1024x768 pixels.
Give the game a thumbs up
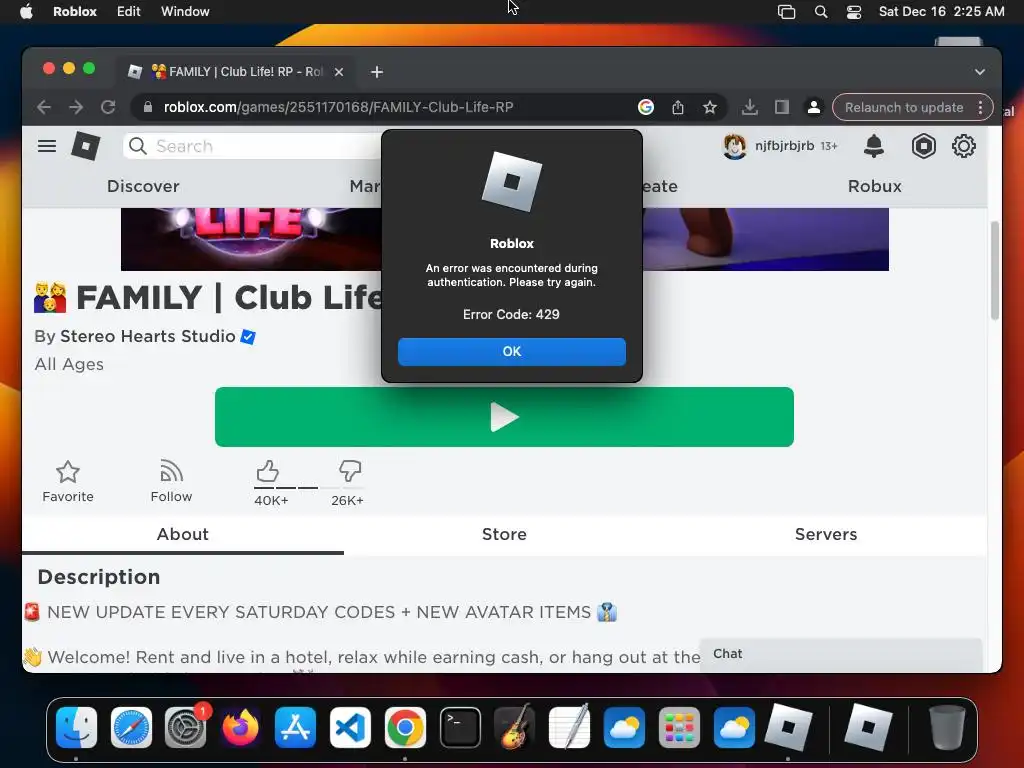tap(268, 471)
